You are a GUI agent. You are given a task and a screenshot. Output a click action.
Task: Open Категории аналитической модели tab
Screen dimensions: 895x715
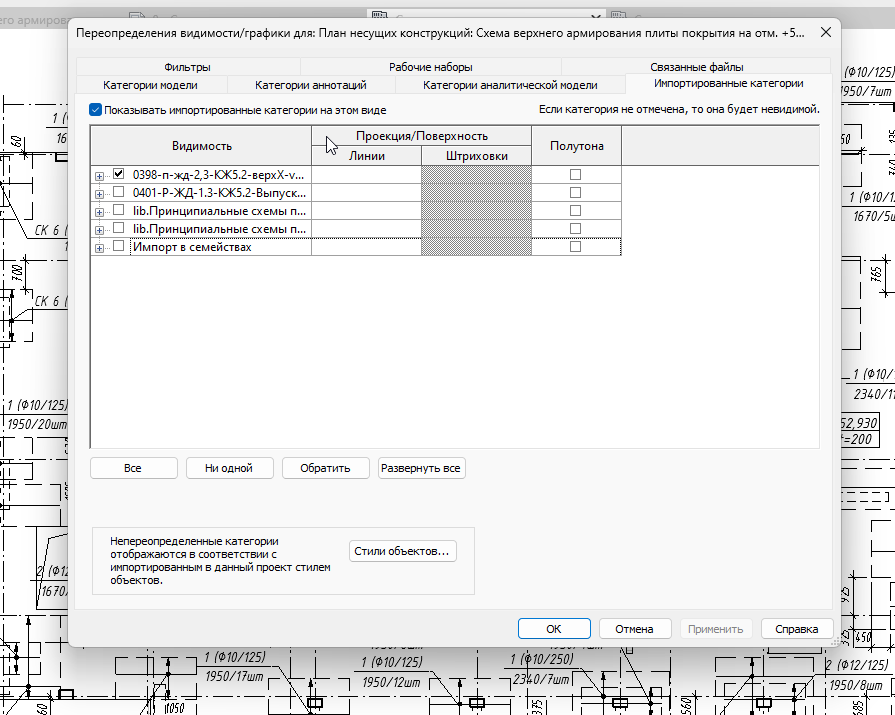pyautogui.click(x=510, y=85)
